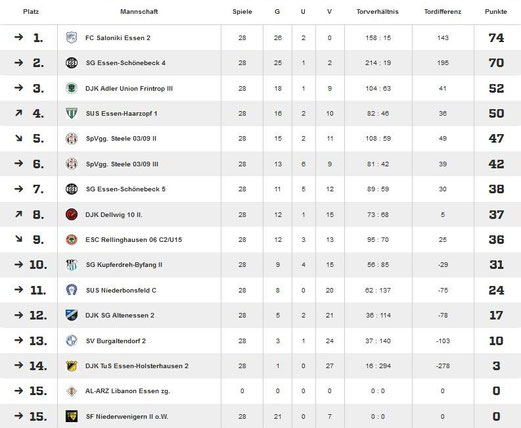Click the DJK SG Altenessen 2 blue crest
This screenshot has height=428, width=521.
point(71,315)
